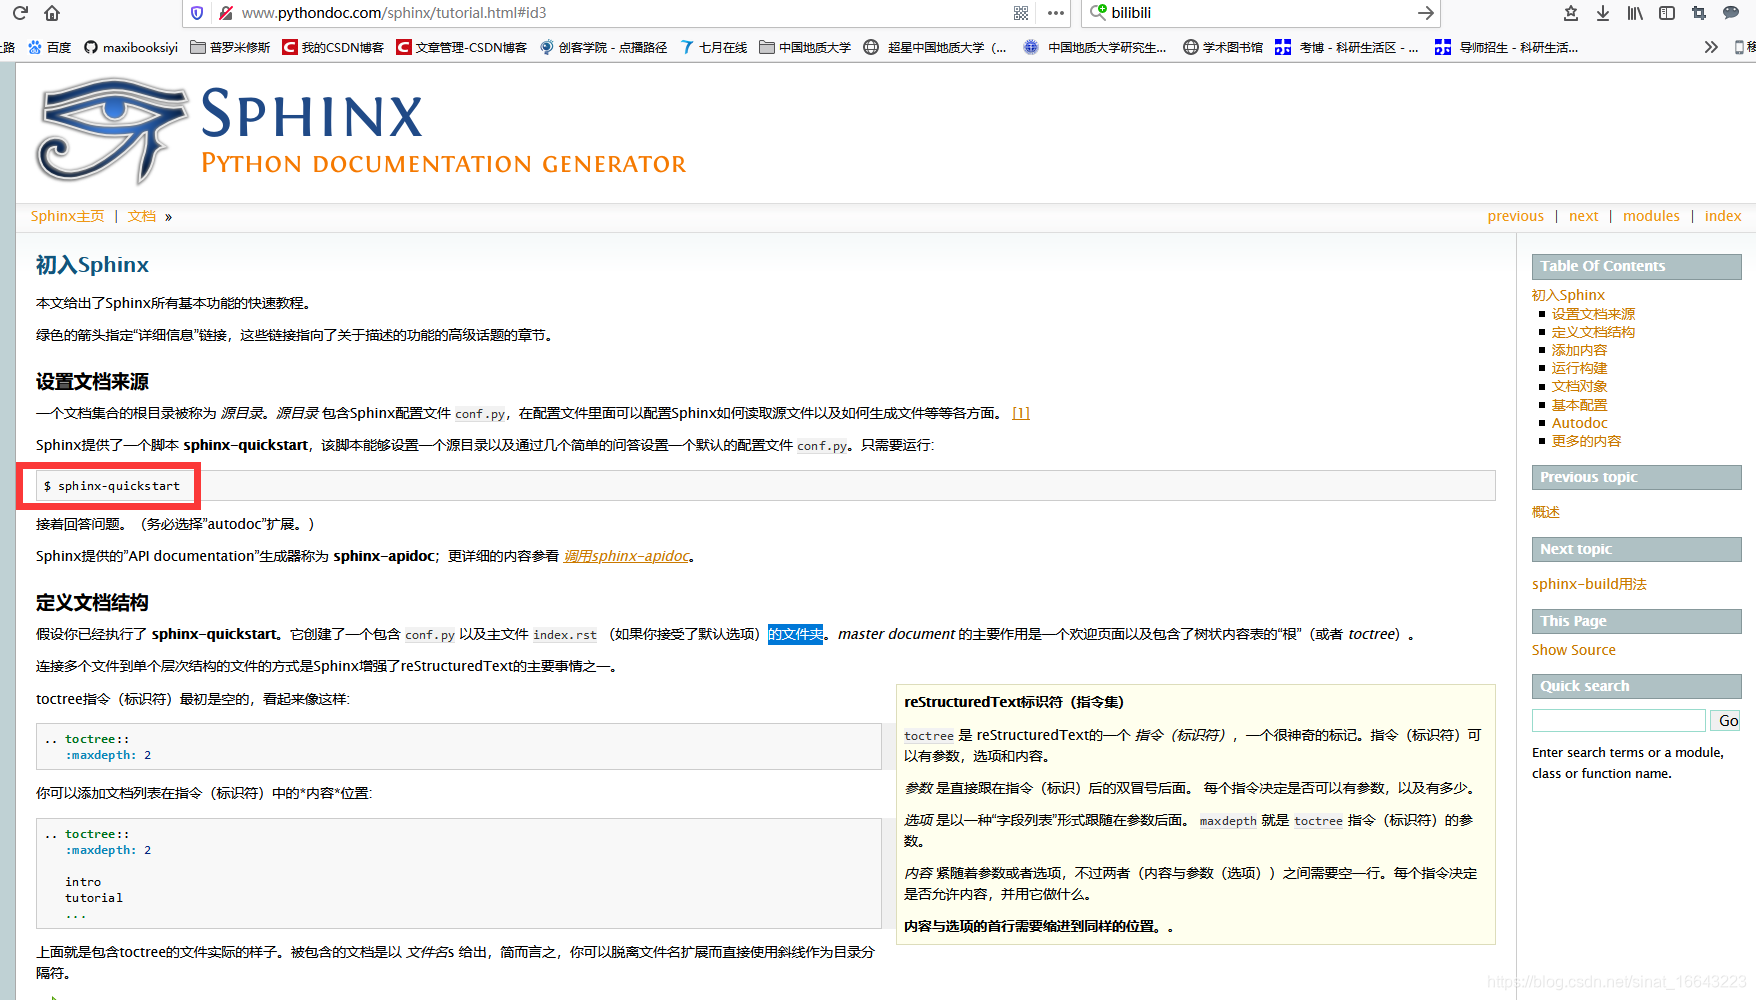Open bookmark star toolbar icon

pos(1571,13)
